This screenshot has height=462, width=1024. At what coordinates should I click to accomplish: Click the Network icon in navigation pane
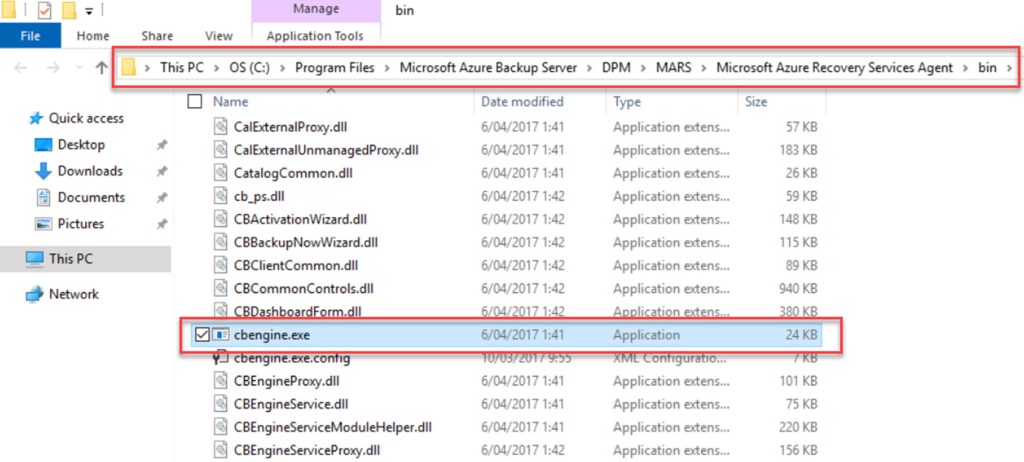click(35, 294)
